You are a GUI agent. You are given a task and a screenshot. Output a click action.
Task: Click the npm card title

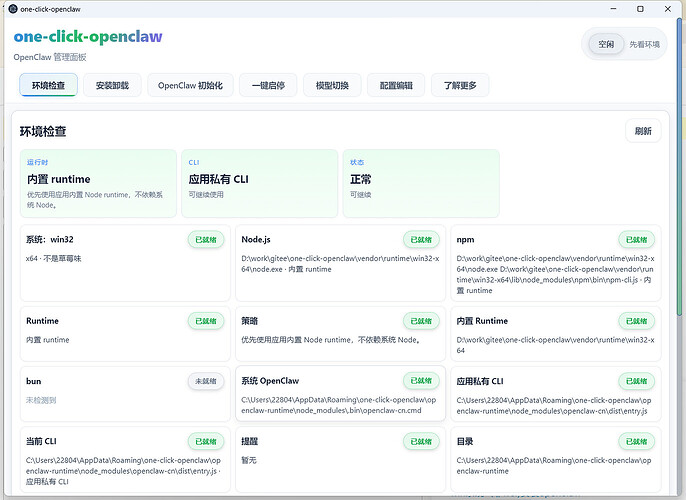(466, 240)
